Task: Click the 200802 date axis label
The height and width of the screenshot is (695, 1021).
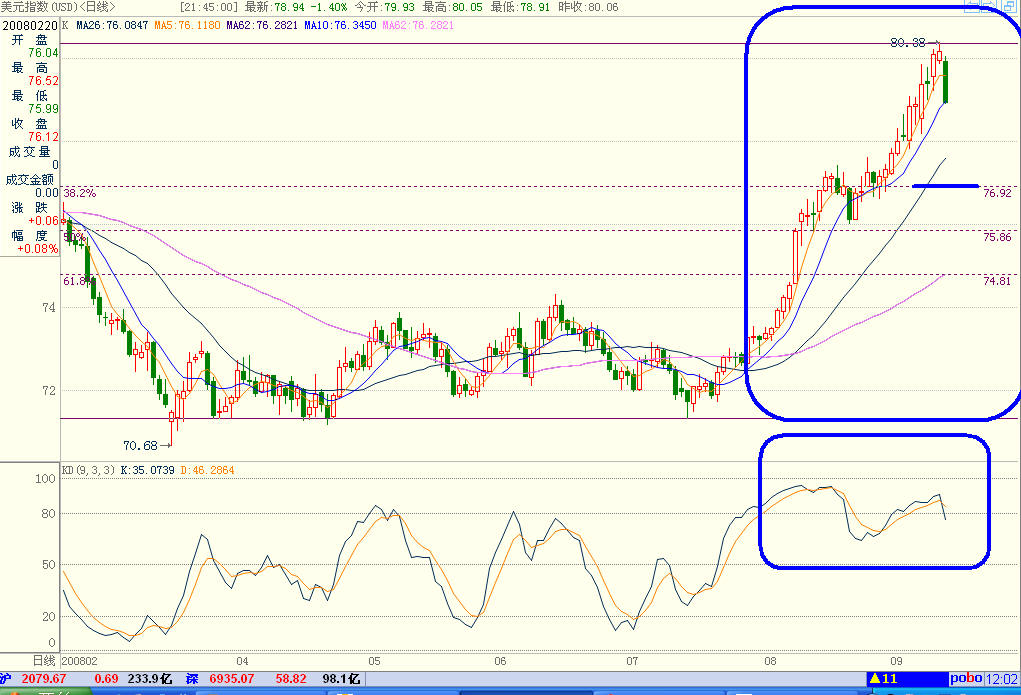Action: coord(79,661)
